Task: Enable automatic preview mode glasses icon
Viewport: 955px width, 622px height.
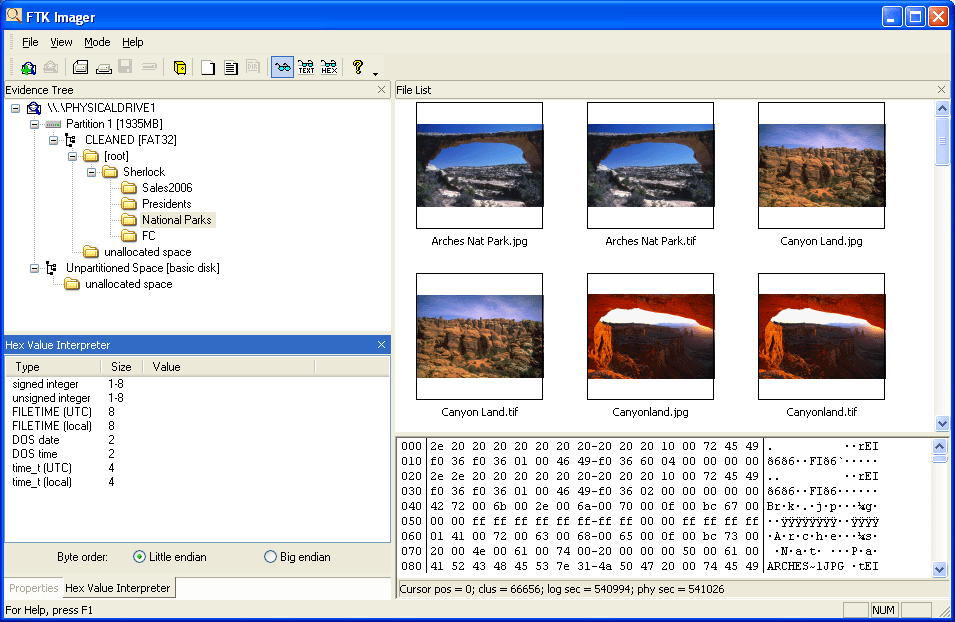Action: coord(282,68)
